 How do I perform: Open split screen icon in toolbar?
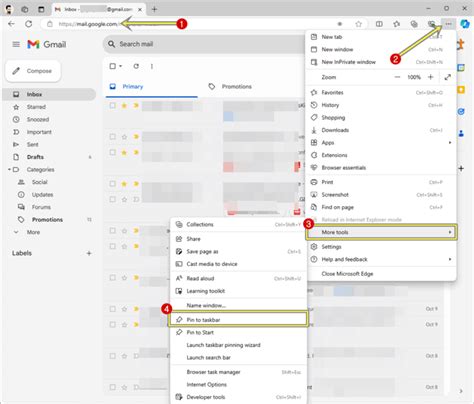tap(379, 24)
